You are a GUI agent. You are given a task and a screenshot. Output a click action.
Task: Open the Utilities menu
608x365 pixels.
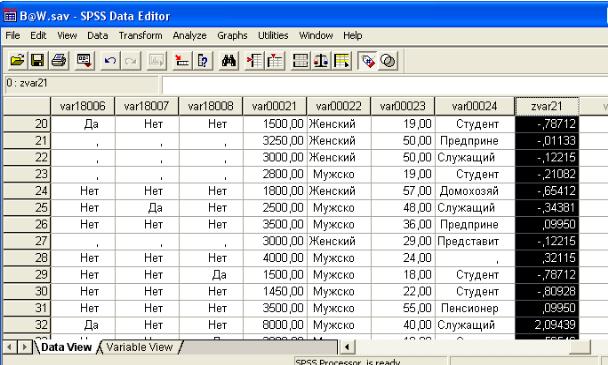273,36
